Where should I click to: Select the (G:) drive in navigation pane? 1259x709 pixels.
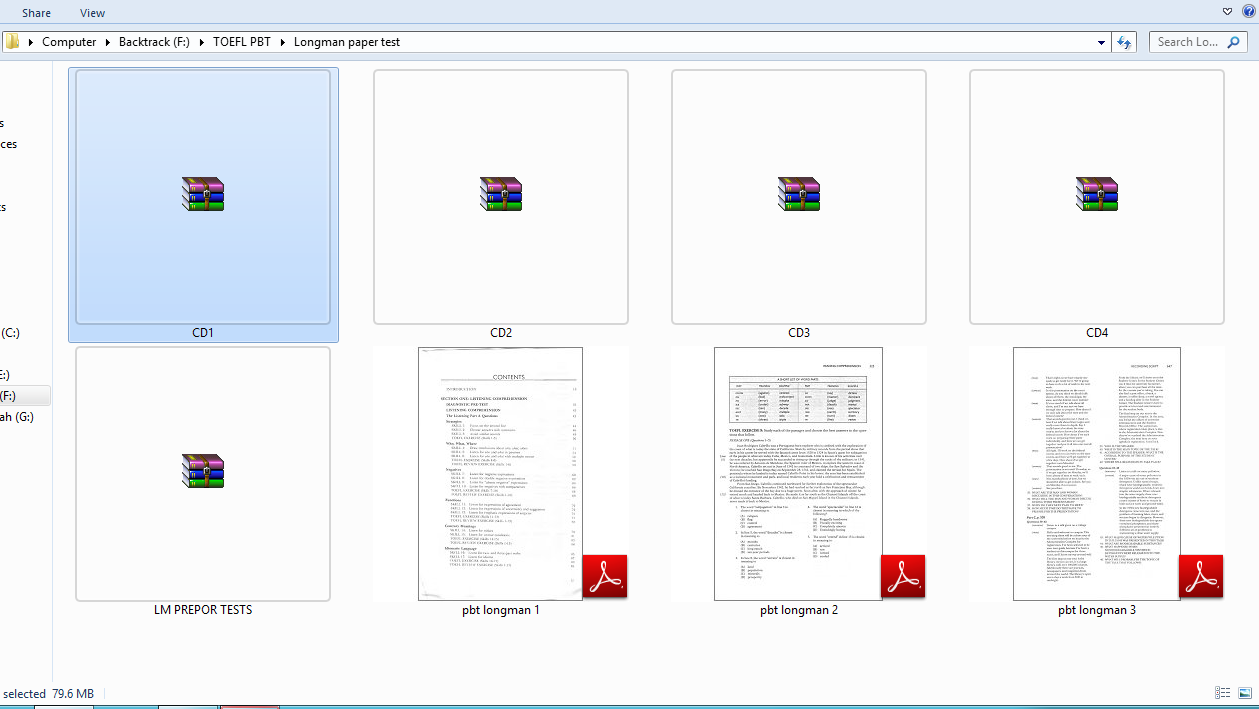tap(16, 417)
